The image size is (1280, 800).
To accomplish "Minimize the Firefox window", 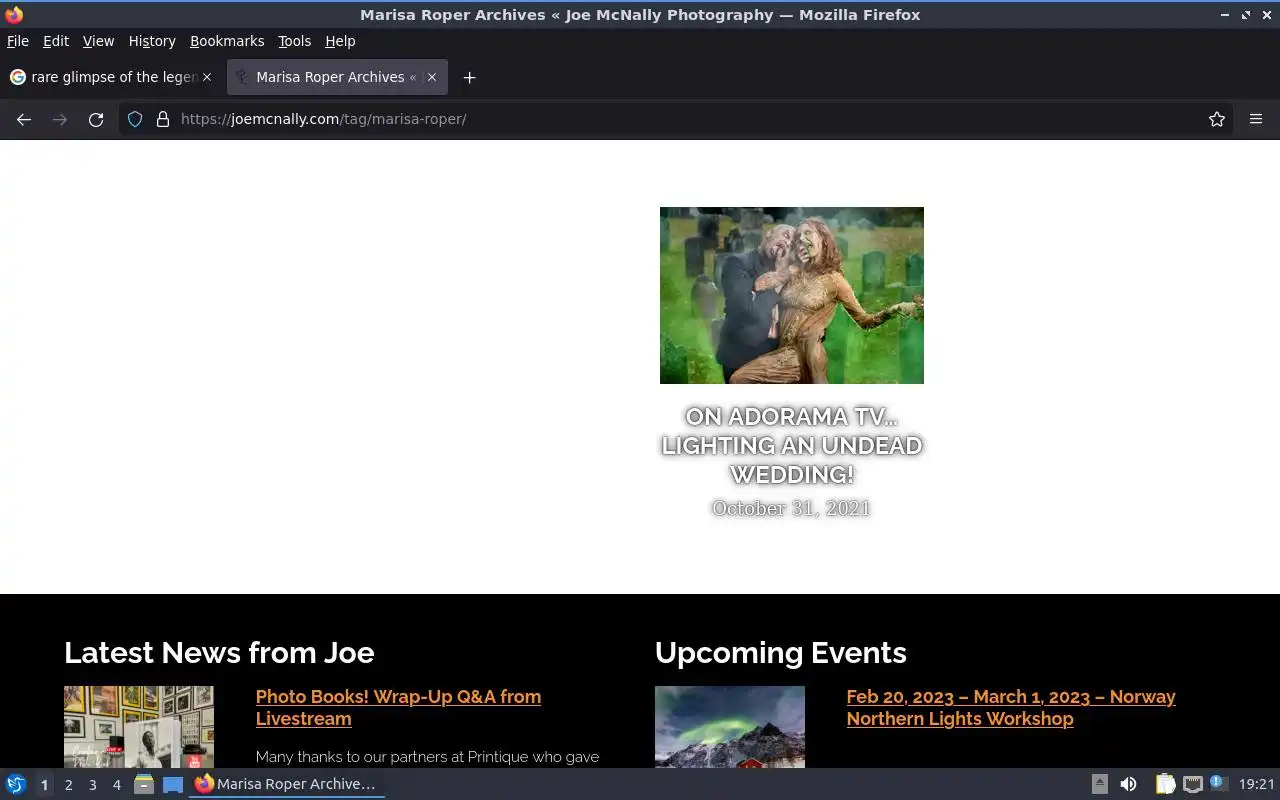I will tap(1225, 15).
